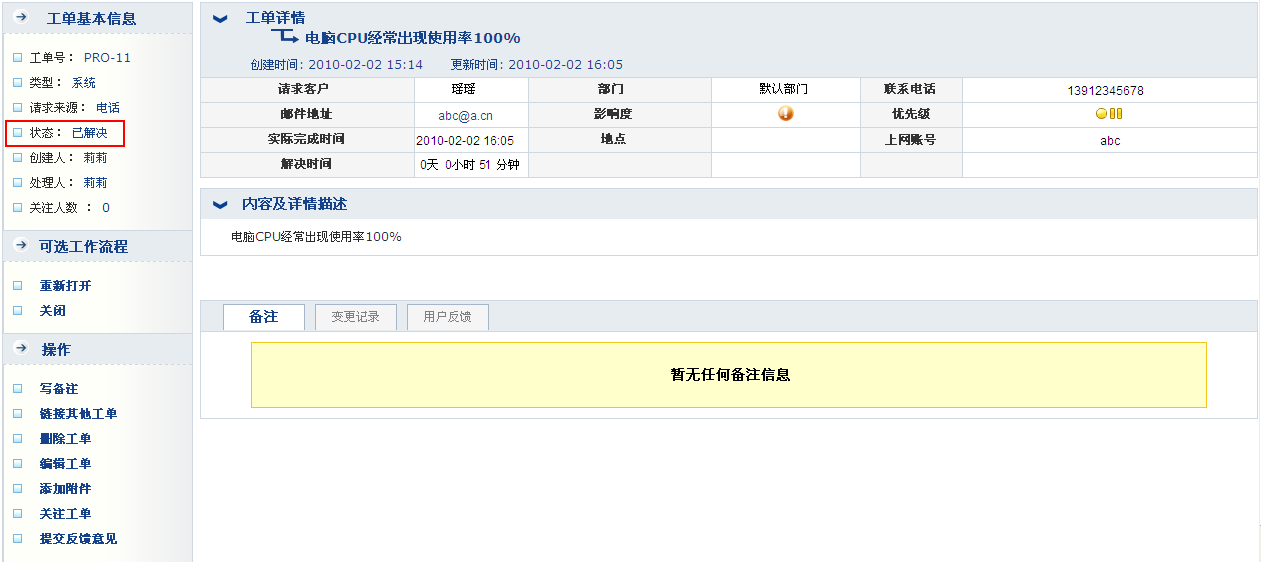Click arrow icon beside 操作 header
The height and width of the screenshot is (562, 1261).
click(21, 349)
